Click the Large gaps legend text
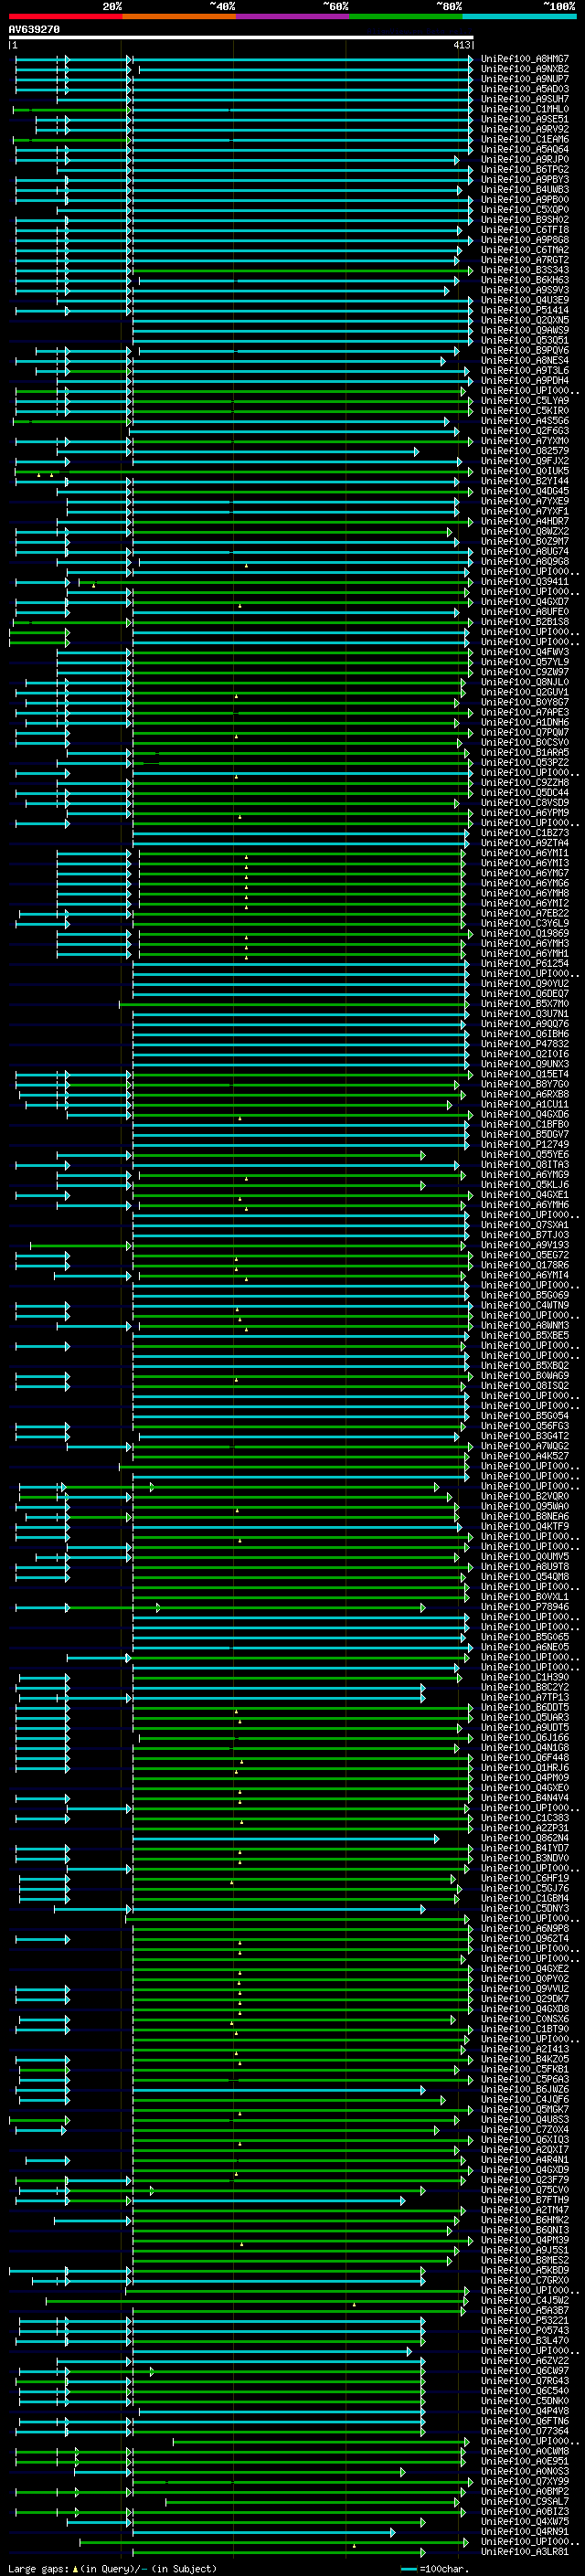The image size is (585, 2576). click(112, 2569)
